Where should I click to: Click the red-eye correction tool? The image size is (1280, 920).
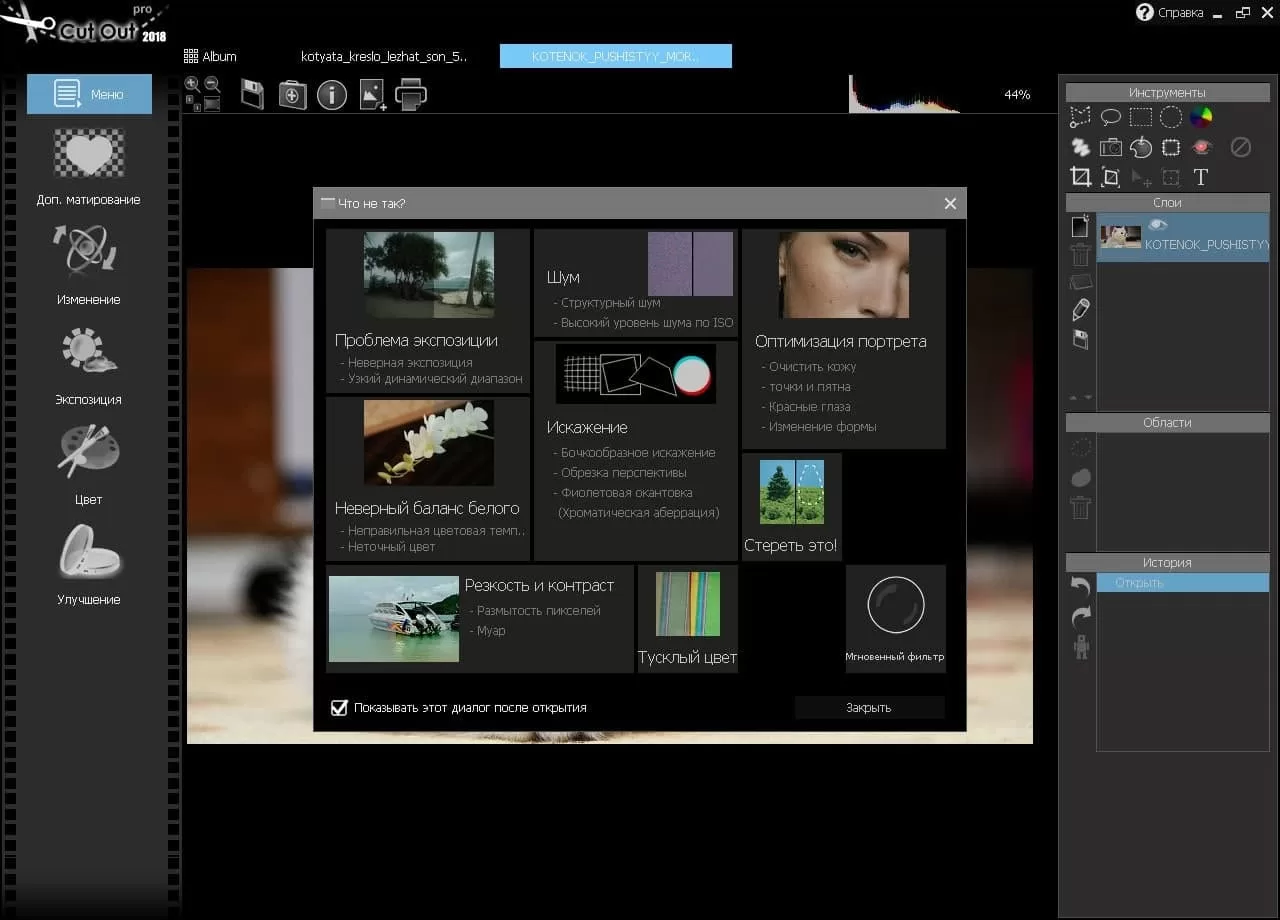(1201, 147)
